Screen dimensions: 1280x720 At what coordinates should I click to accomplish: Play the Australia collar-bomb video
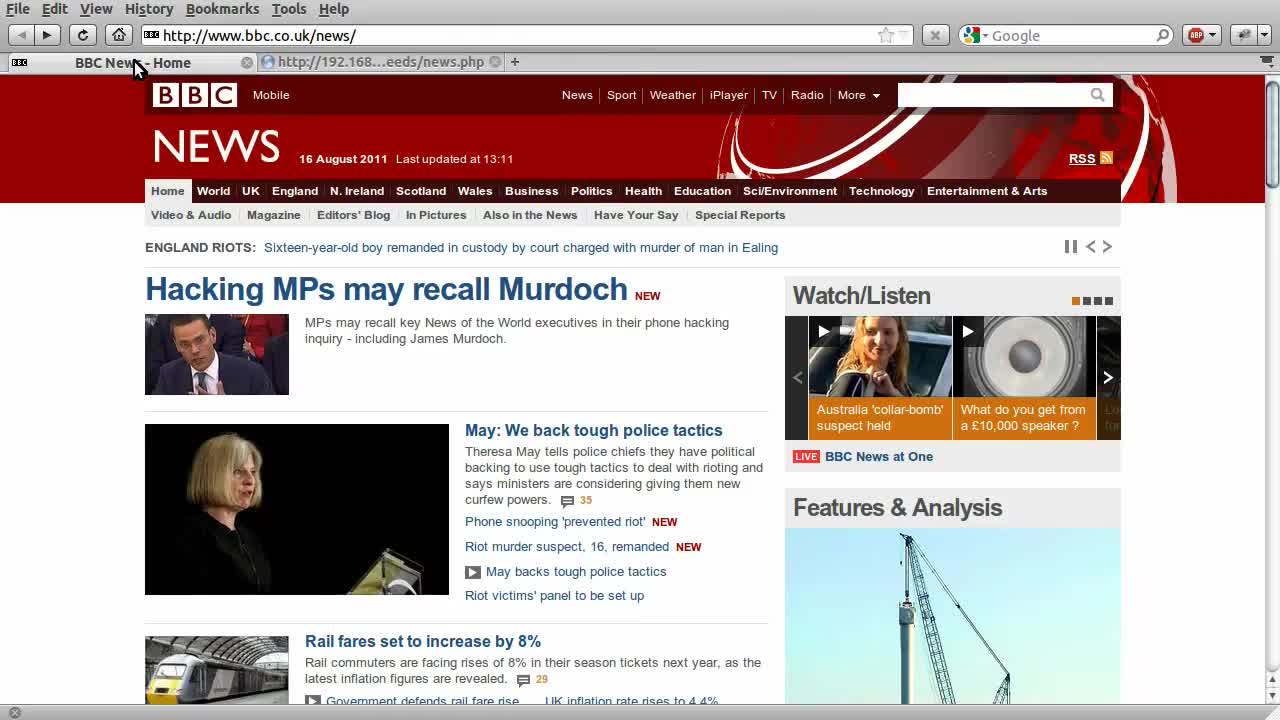[x=823, y=332]
